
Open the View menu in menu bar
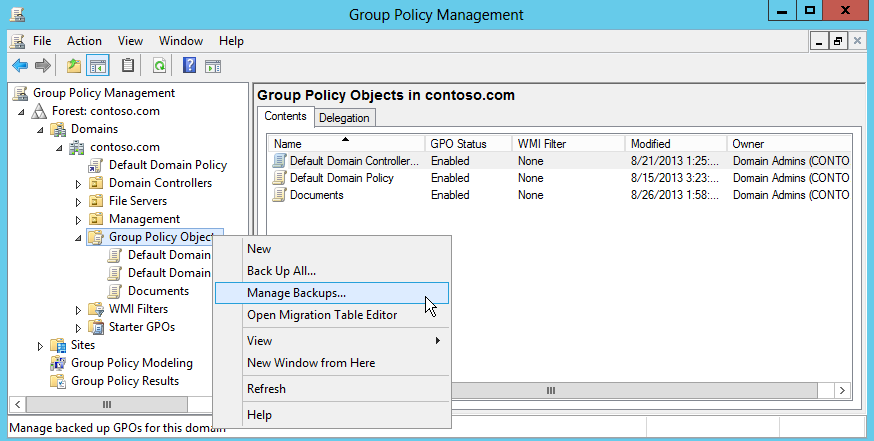pyautogui.click(x=130, y=41)
